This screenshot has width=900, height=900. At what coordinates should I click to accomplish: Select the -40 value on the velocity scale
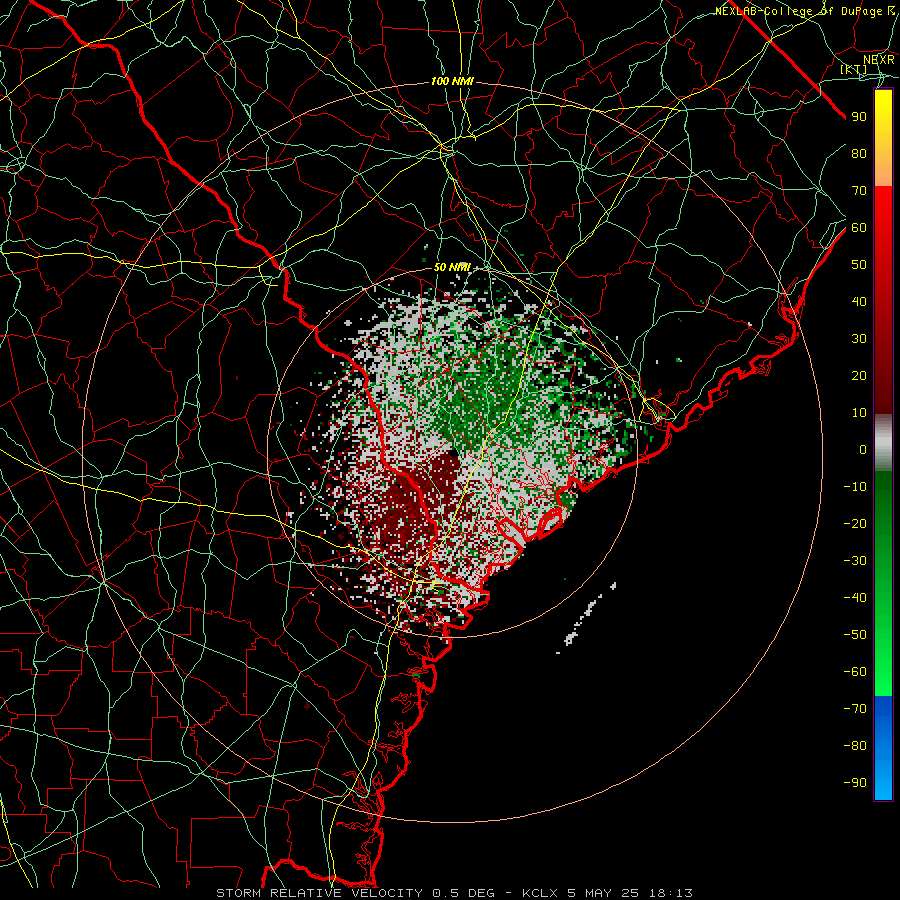click(855, 598)
